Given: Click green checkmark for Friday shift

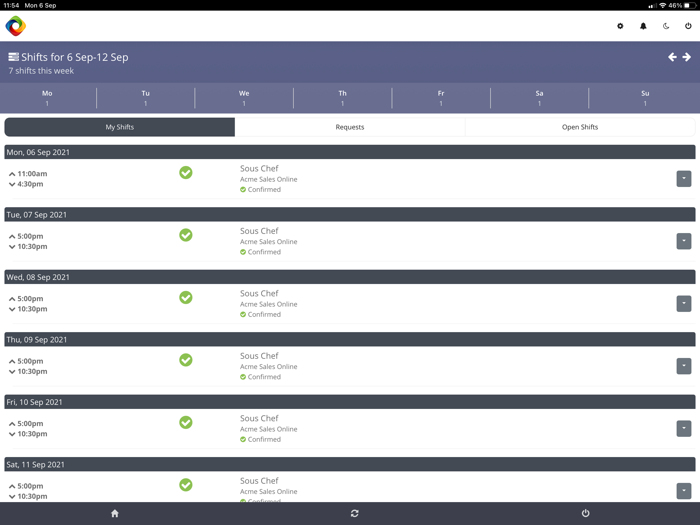Looking at the screenshot, I should pos(186,422).
